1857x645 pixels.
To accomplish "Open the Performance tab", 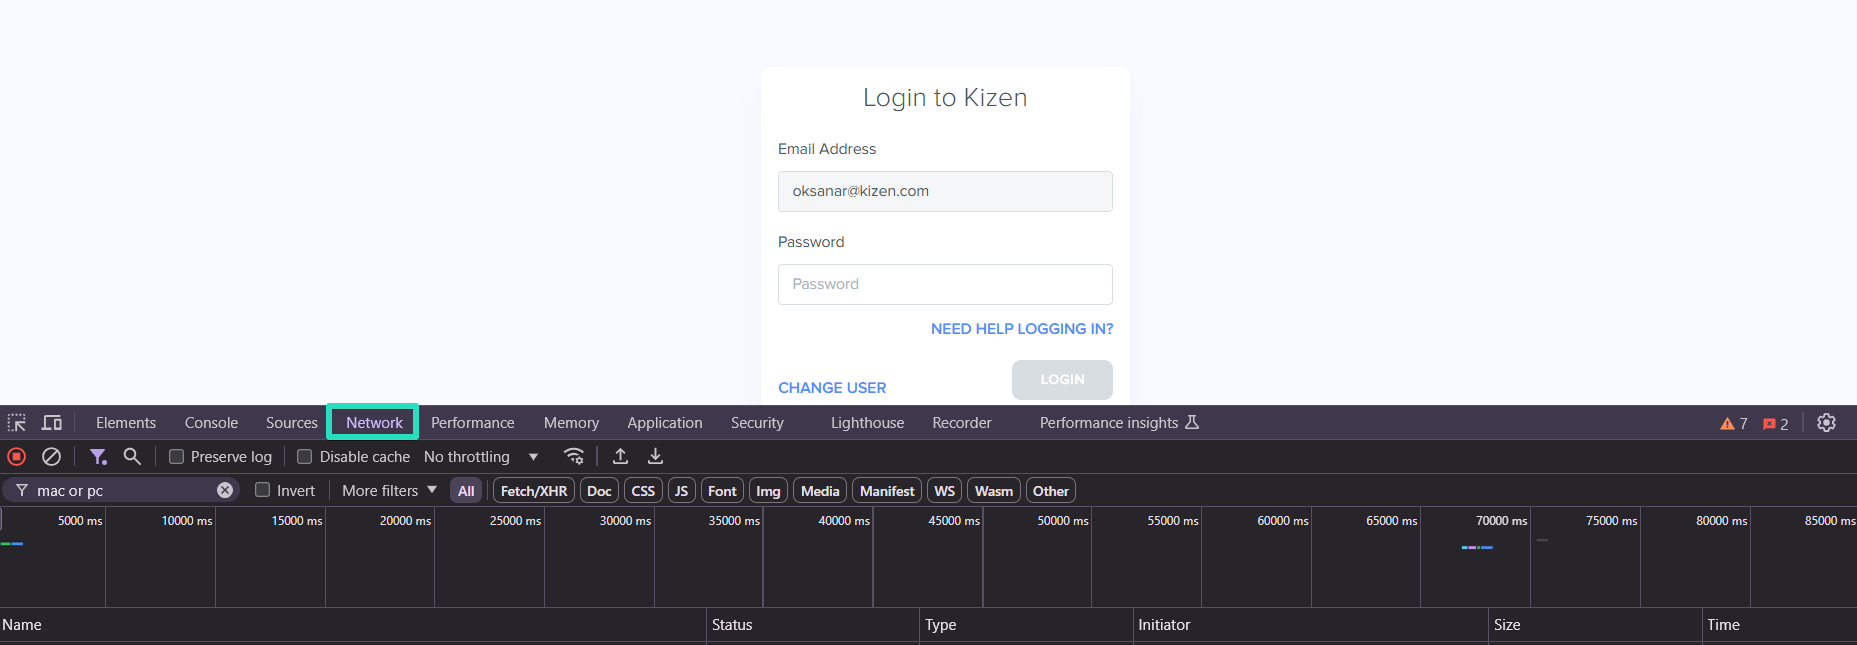I will coord(472,423).
